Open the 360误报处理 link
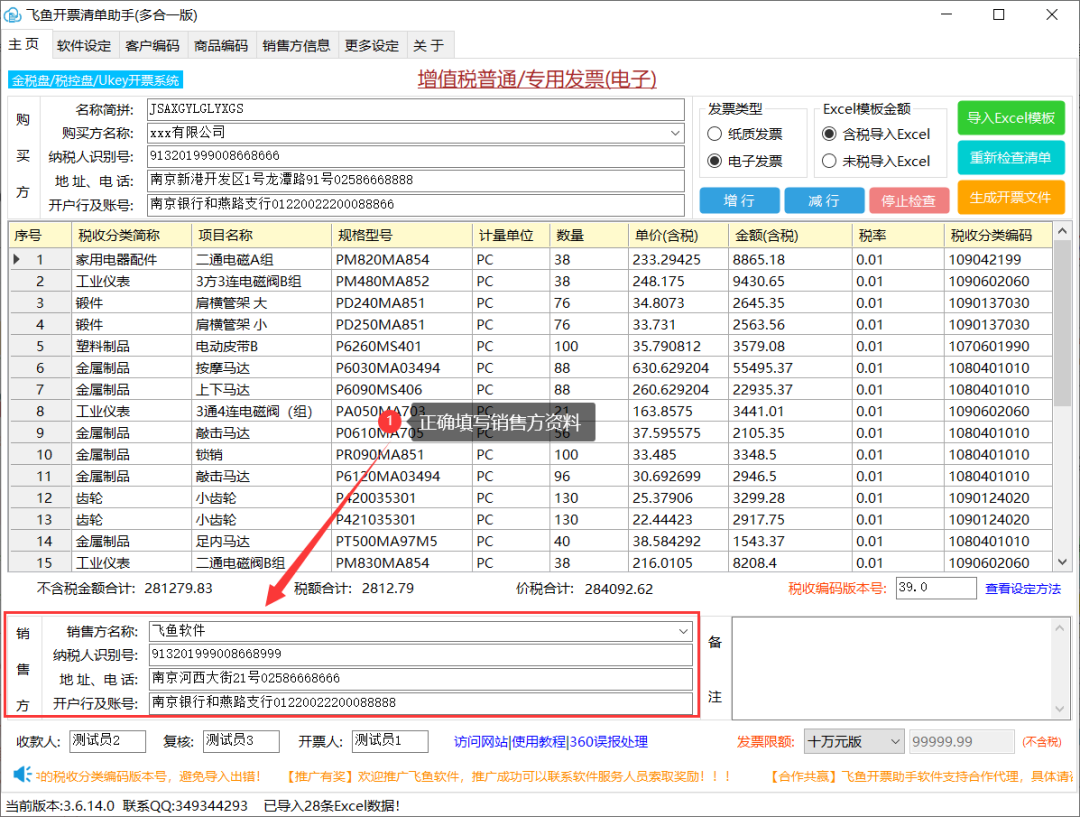The image size is (1080, 817). pyautogui.click(x=608, y=742)
